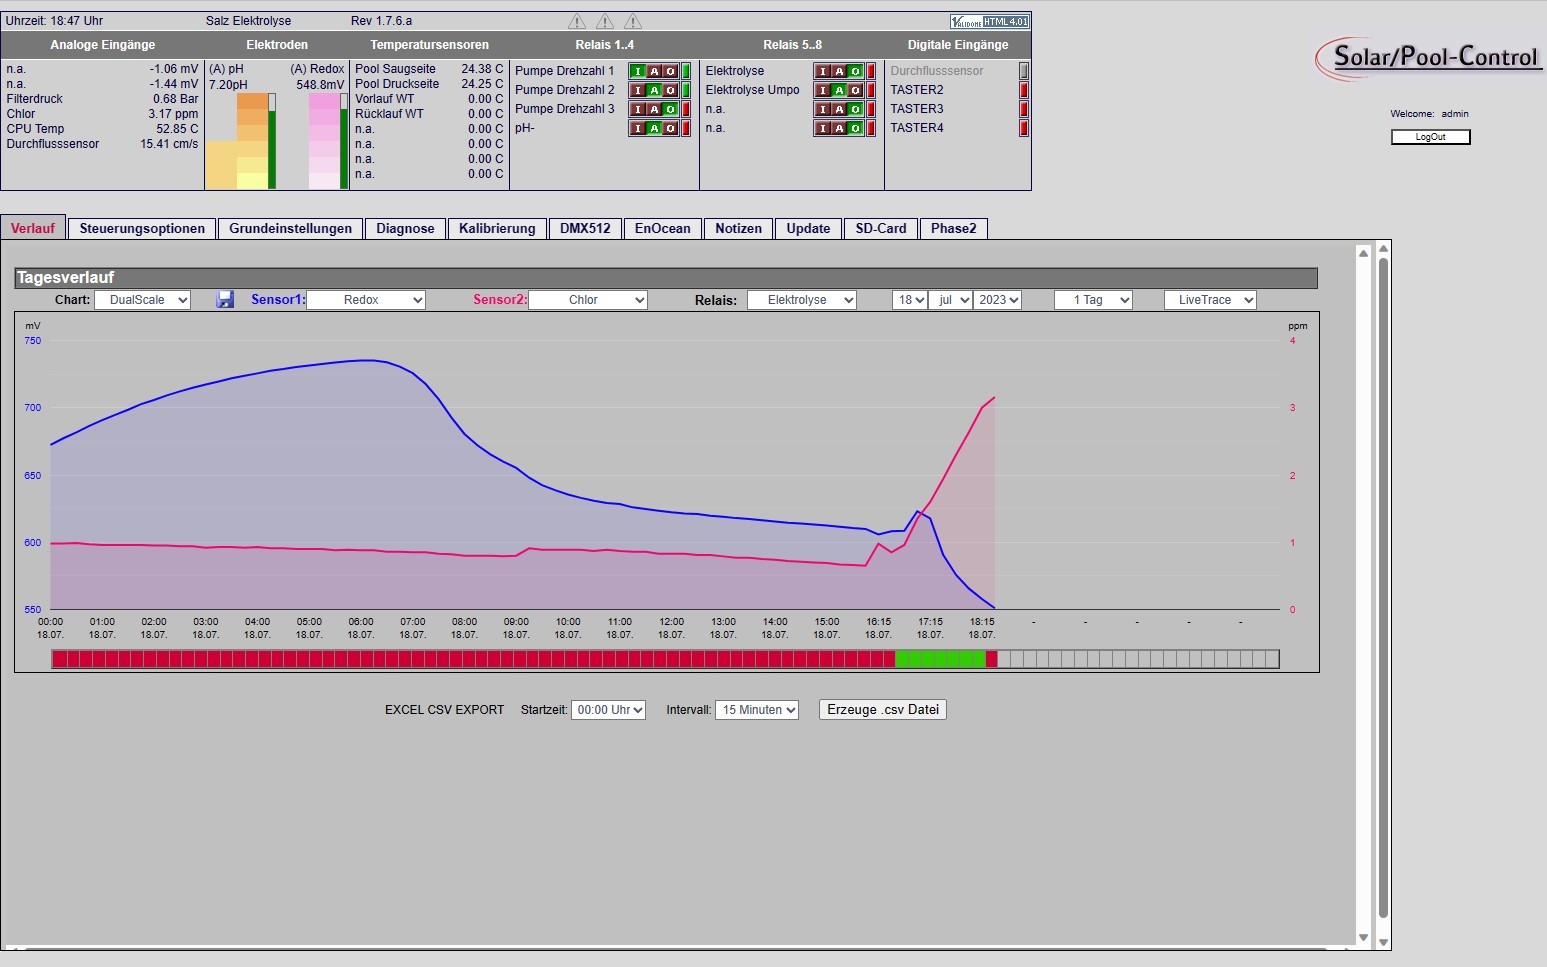
Task: Click the green segment of relay timeline
Action: pos(940,659)
